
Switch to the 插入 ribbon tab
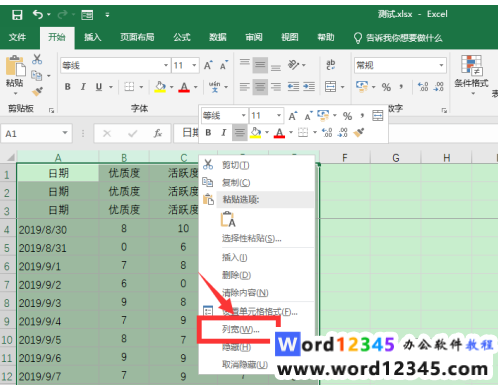[x=92, y=37]
